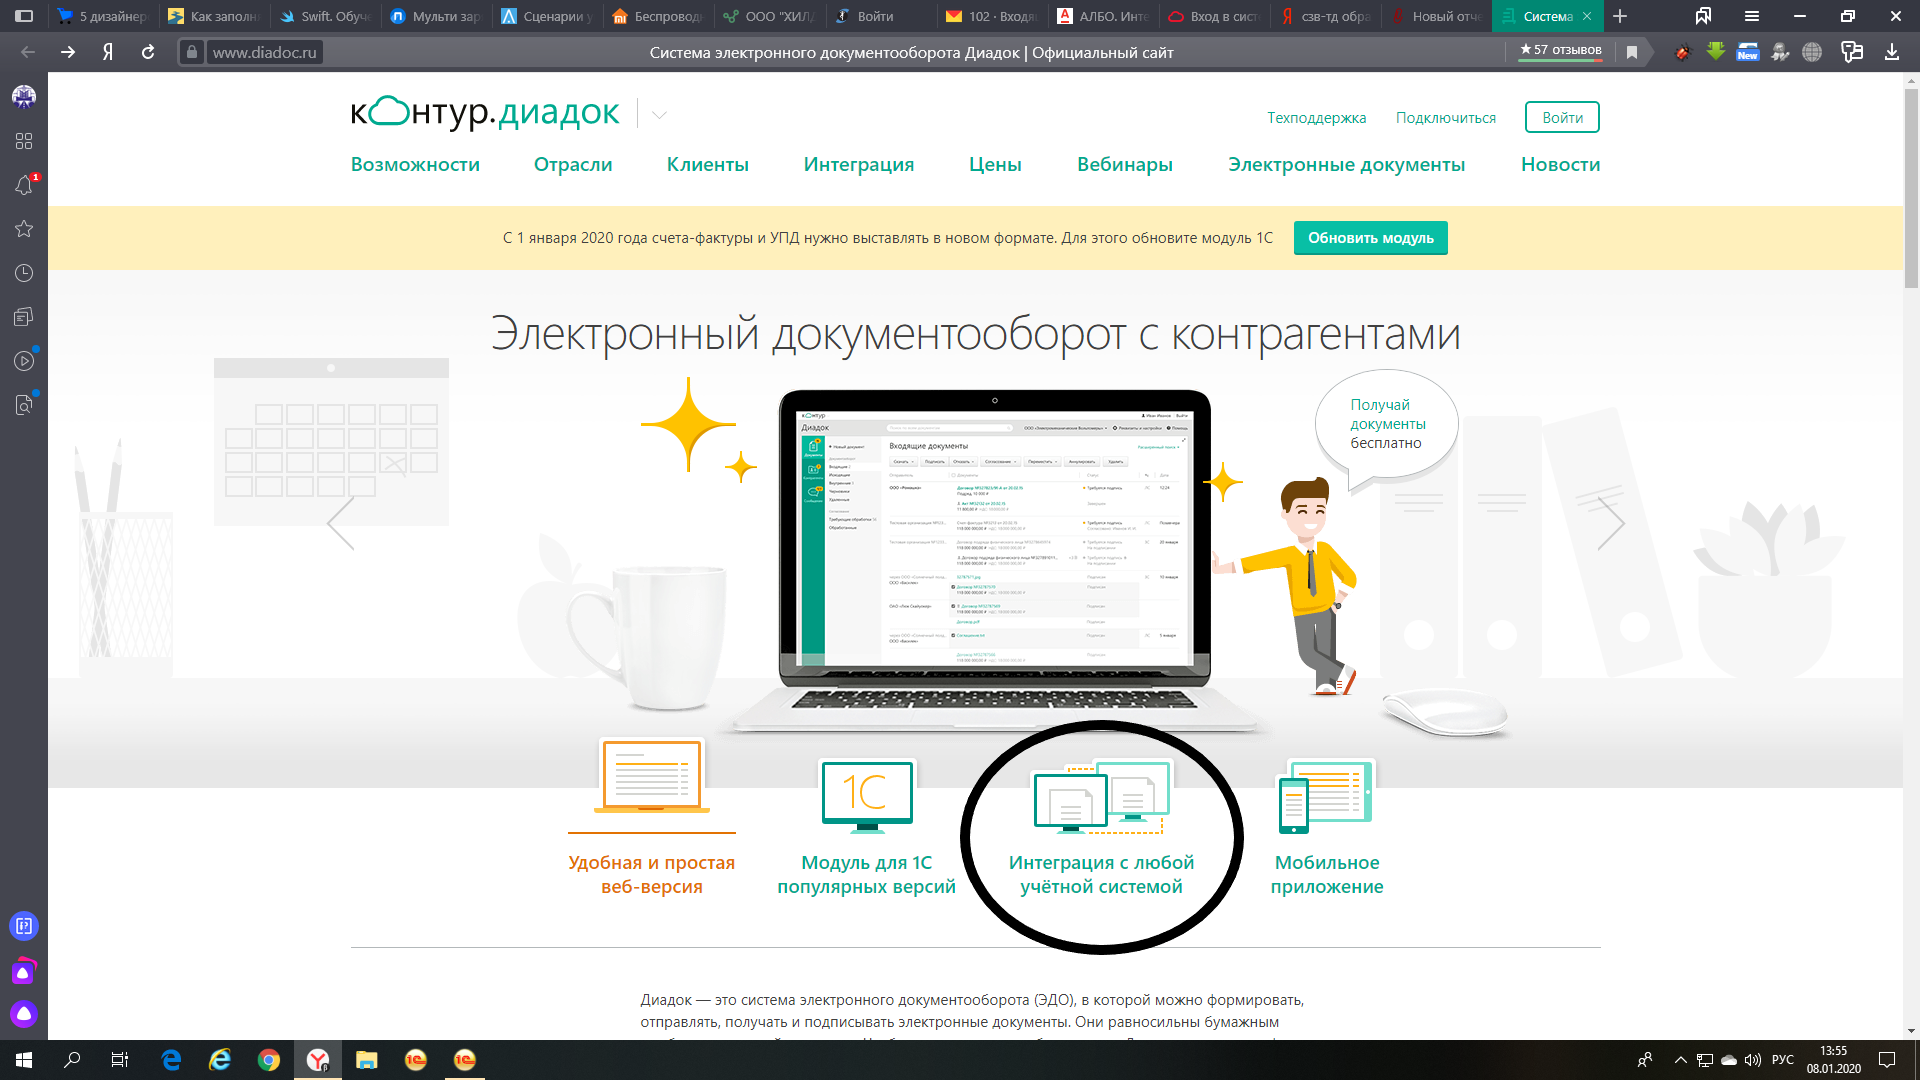The height and width of the screenshot is (1080, 1920).
Task: Show hidden tray icons chevron
Action: click(x=1680, y=1060)
